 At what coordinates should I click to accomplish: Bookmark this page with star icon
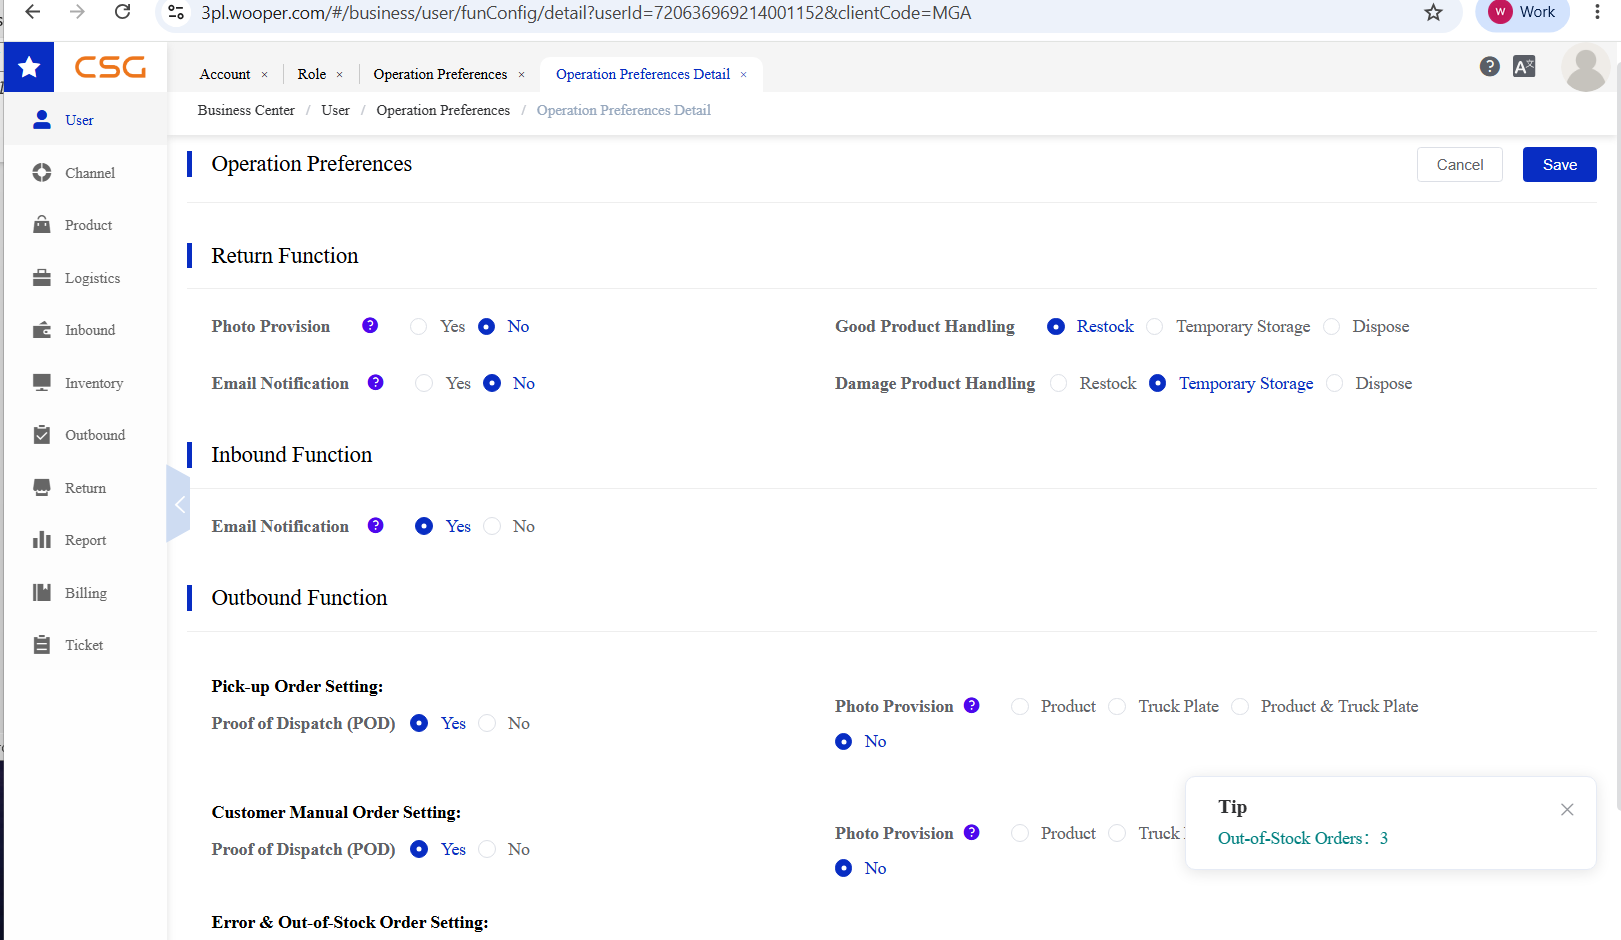pos(1433,12)
